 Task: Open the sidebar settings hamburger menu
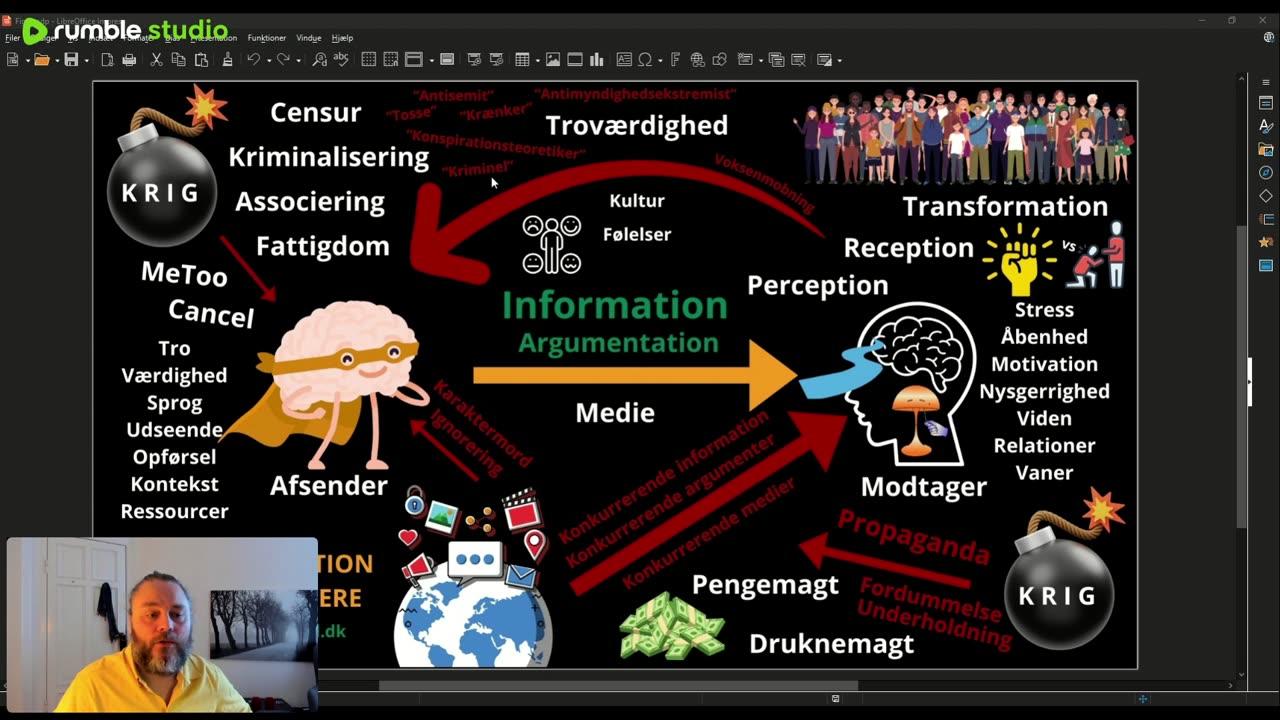pyautogui.click(x=1266, y=82)
